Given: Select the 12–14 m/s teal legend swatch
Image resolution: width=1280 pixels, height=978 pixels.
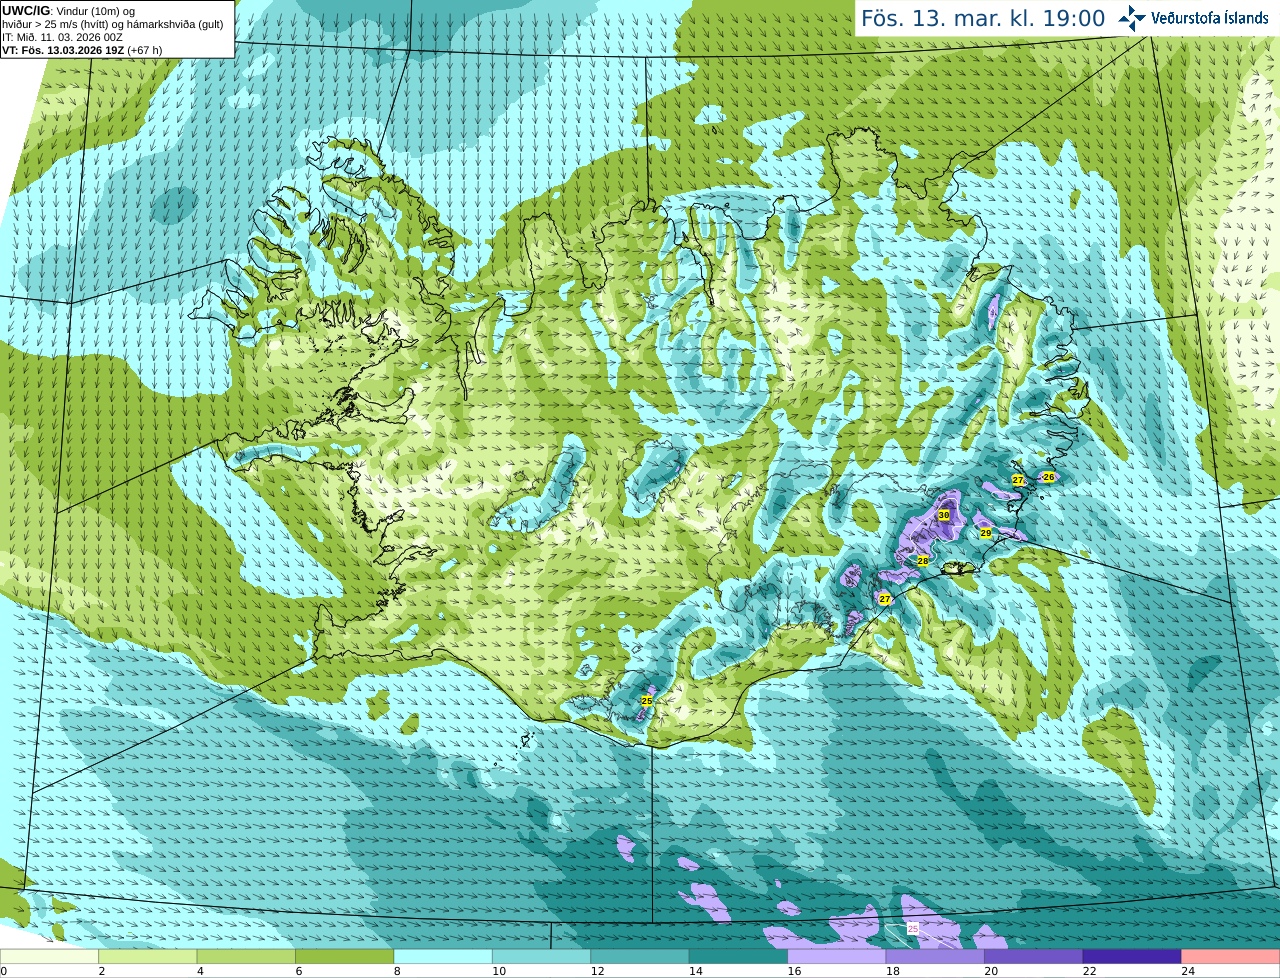Looking at the screenshot, I should [640, 956].
